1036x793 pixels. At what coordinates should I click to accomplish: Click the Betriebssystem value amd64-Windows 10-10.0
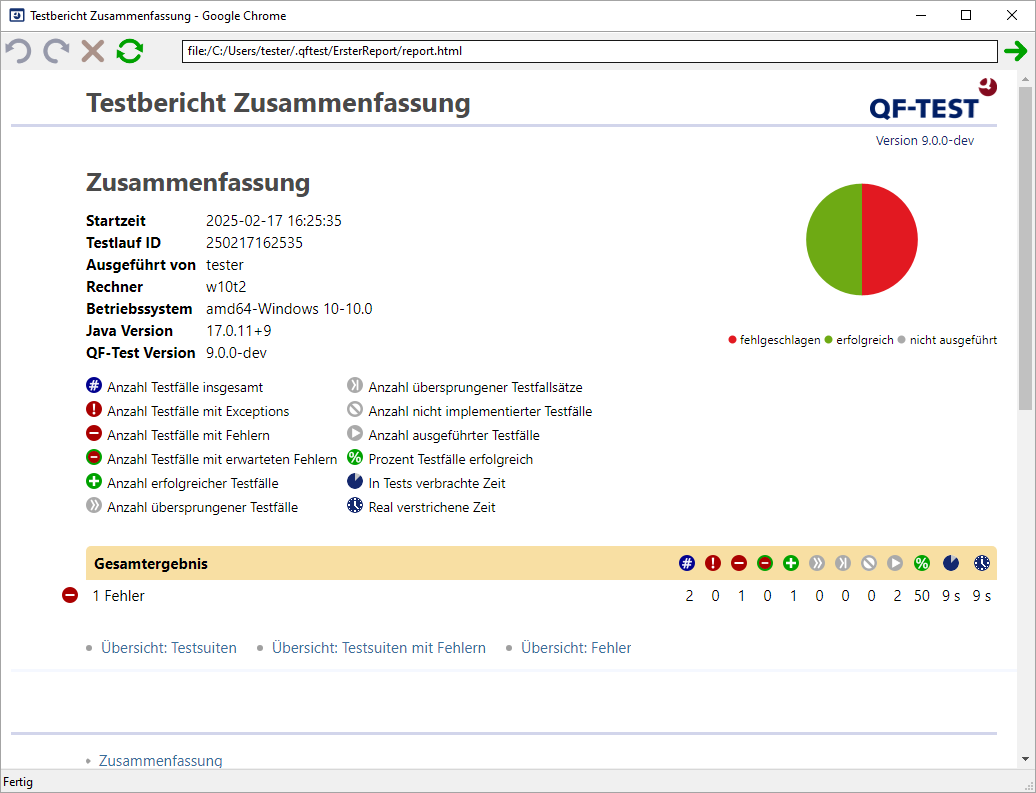click(x=289, y=309)
